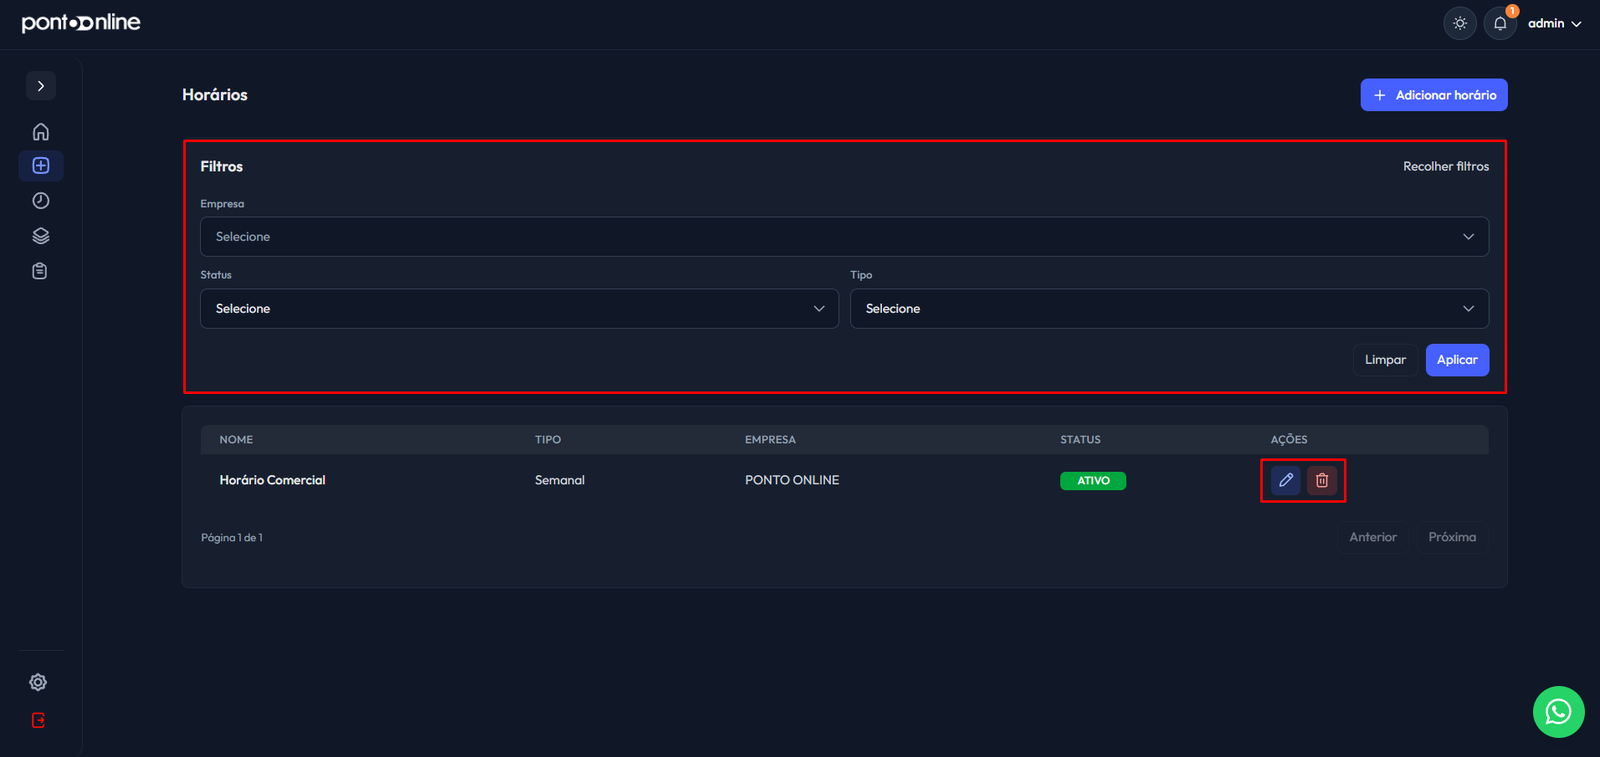Edit Horário Comercial with pencil icon
1600x757 pixels.
coord(1286,480)
